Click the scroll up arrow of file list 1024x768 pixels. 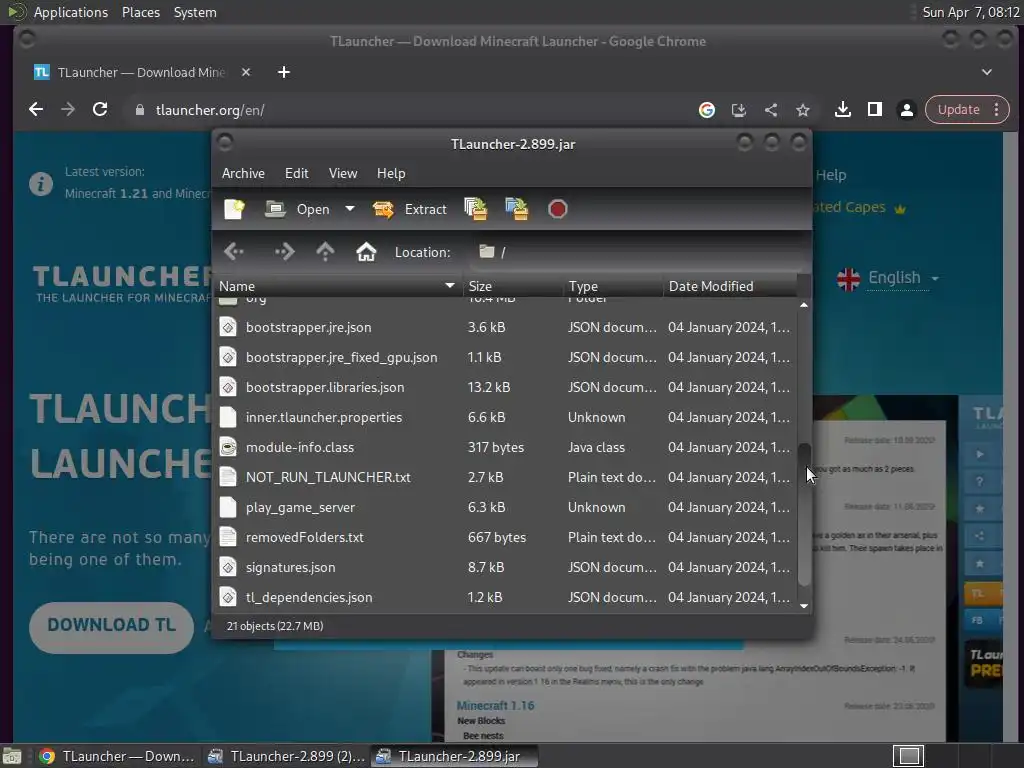(x=804, y=305)
